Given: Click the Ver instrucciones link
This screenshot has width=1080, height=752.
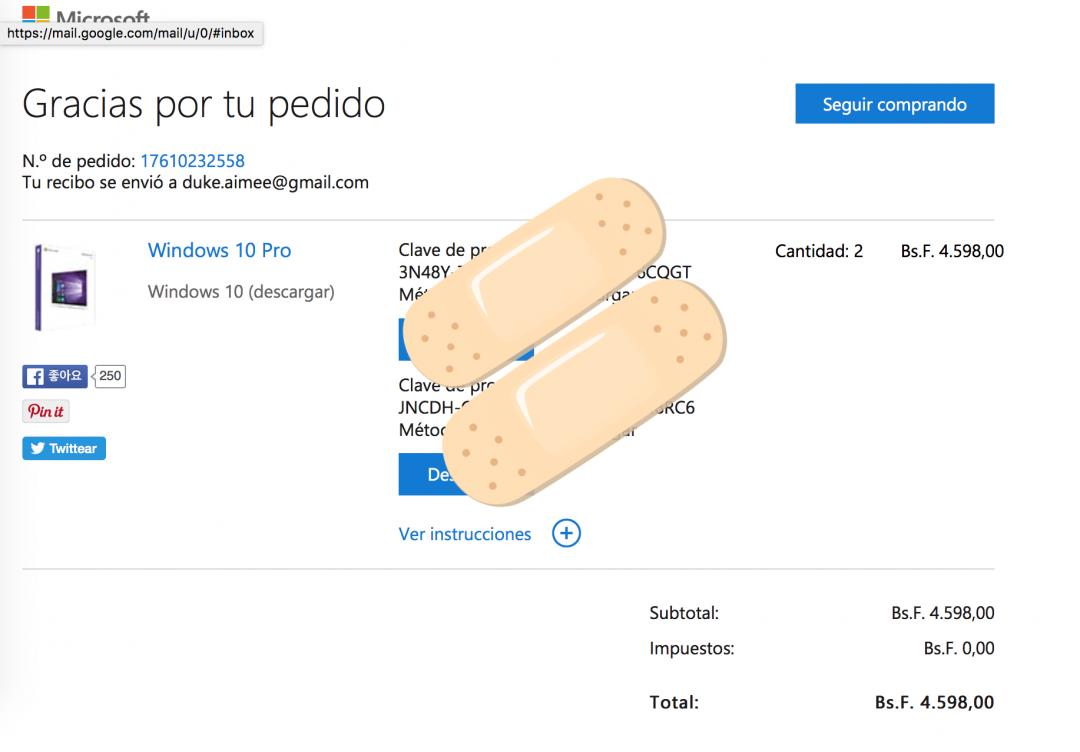Looking at the screenshot, I should pos(465,534).
